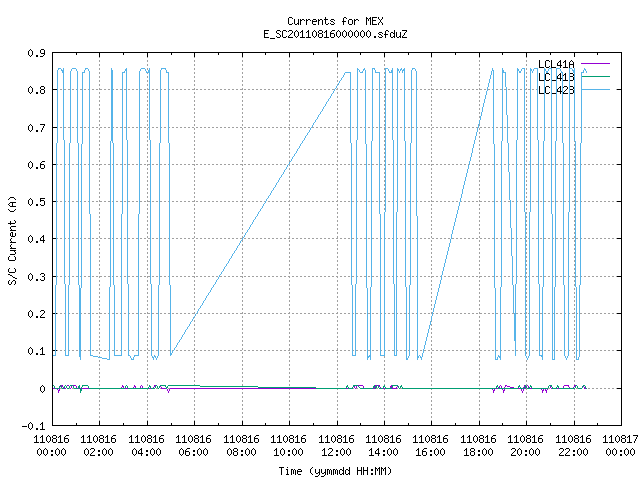Click the blue LC_423 legend line sample
Image resolution: width=640 pixels, height=480 pixels.
tap(595, 89)
